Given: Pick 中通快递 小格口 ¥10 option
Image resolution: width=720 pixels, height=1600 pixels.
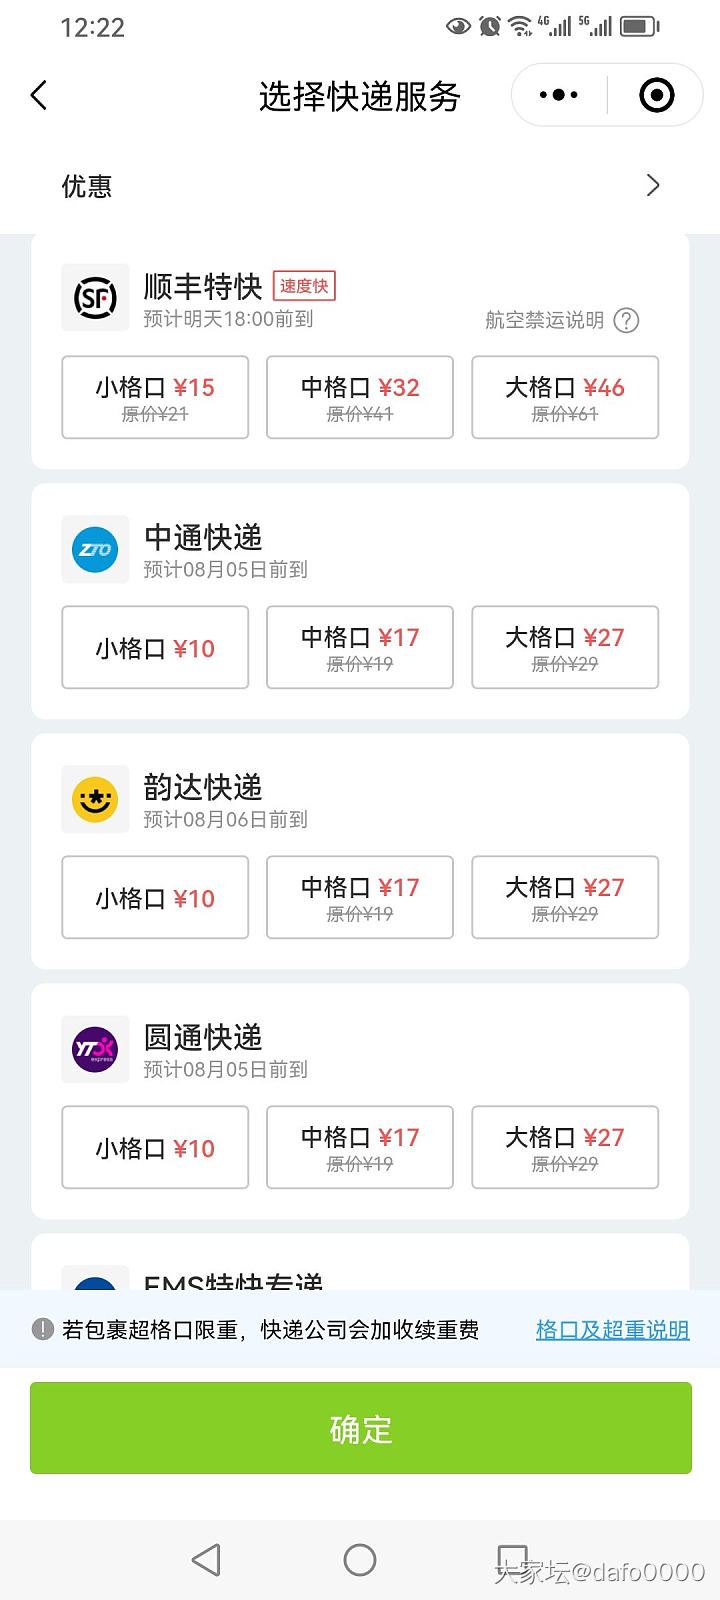Looking at the screenshot, I should (x=155, y=647).
